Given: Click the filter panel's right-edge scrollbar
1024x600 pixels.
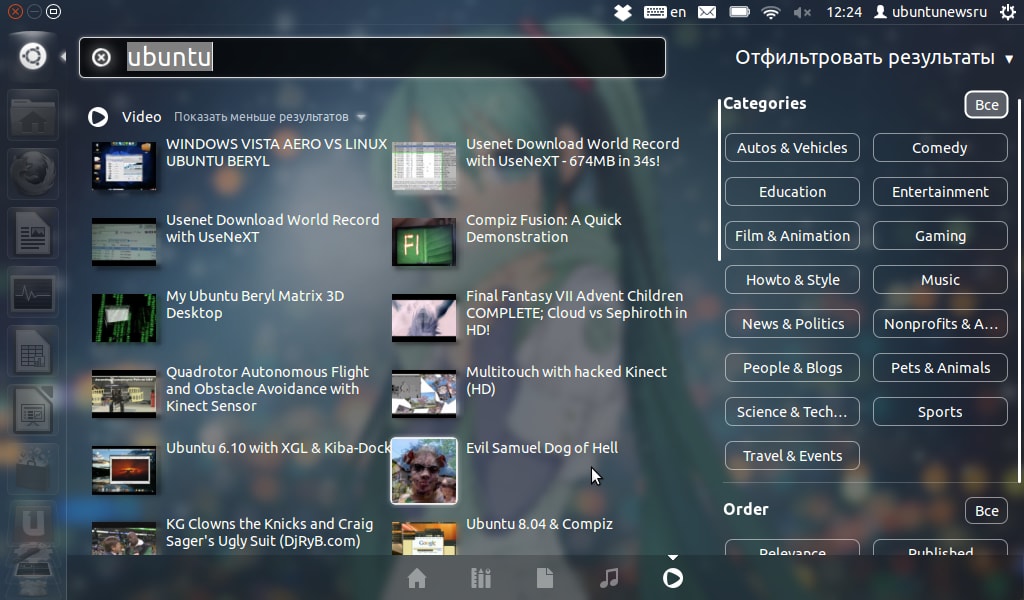Looking at the screenshot, I should click(x=1018, y=291).
